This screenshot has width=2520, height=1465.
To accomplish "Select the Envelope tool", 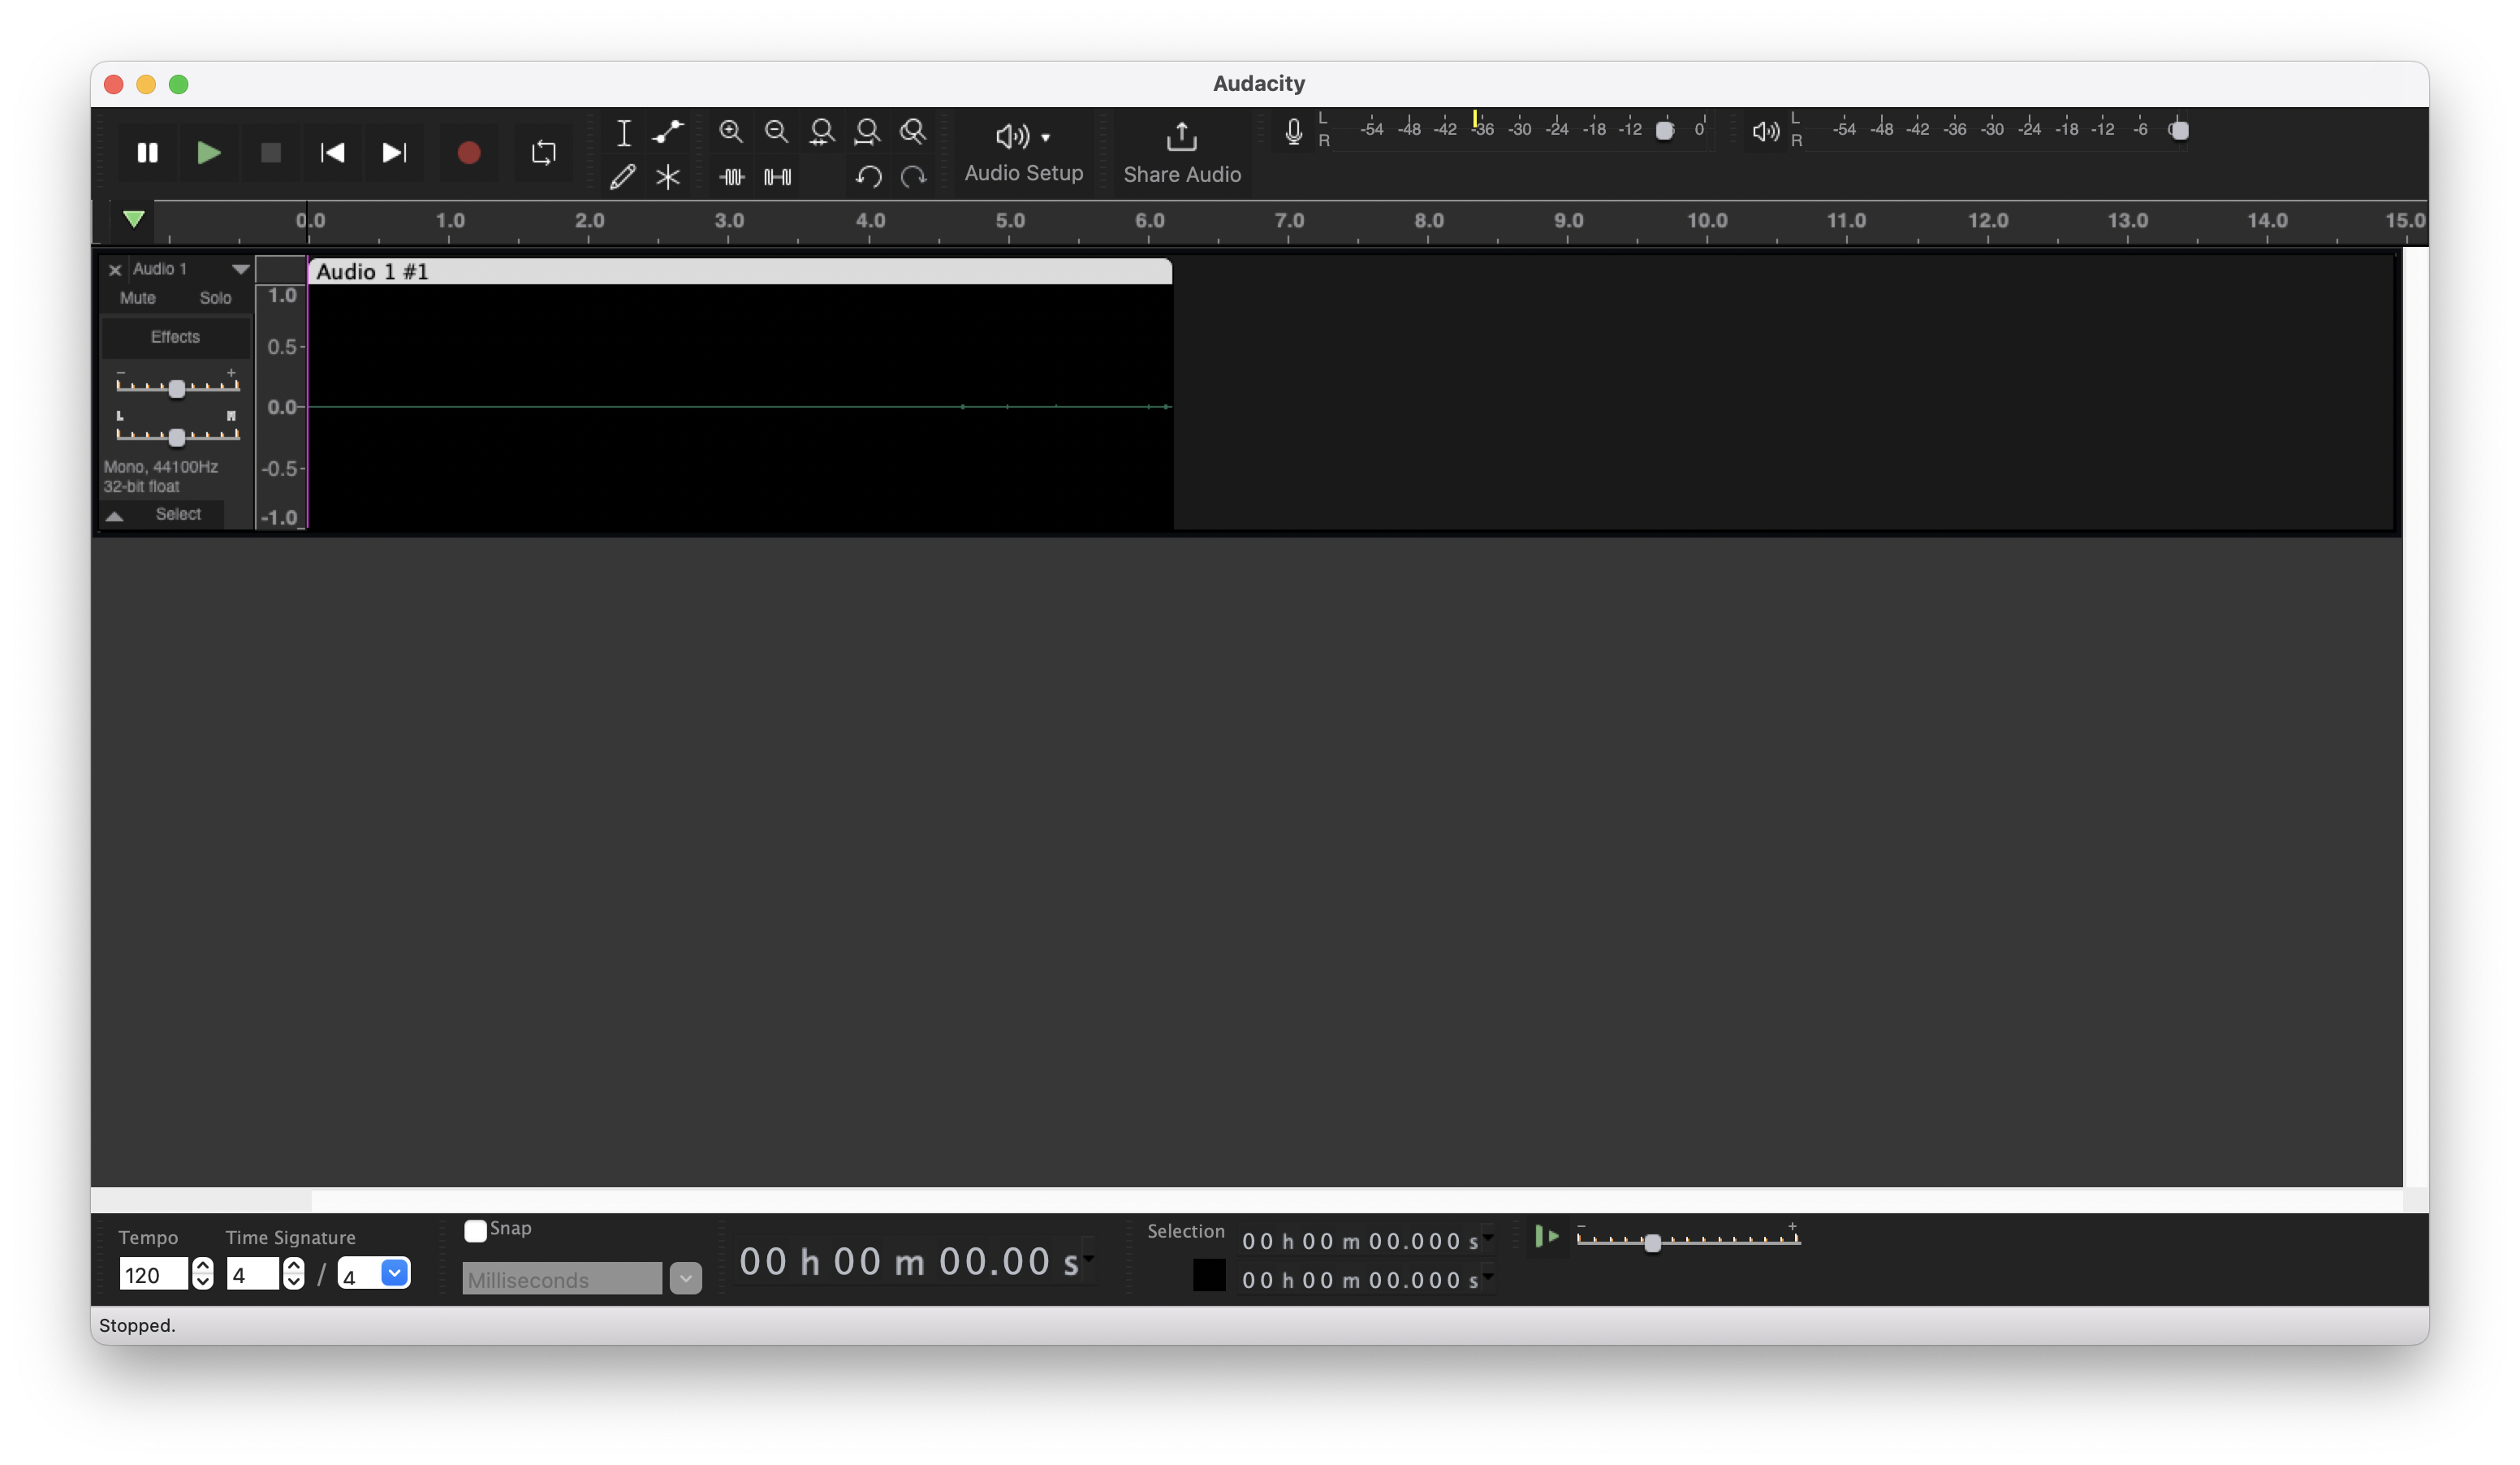I will point(667,131).
